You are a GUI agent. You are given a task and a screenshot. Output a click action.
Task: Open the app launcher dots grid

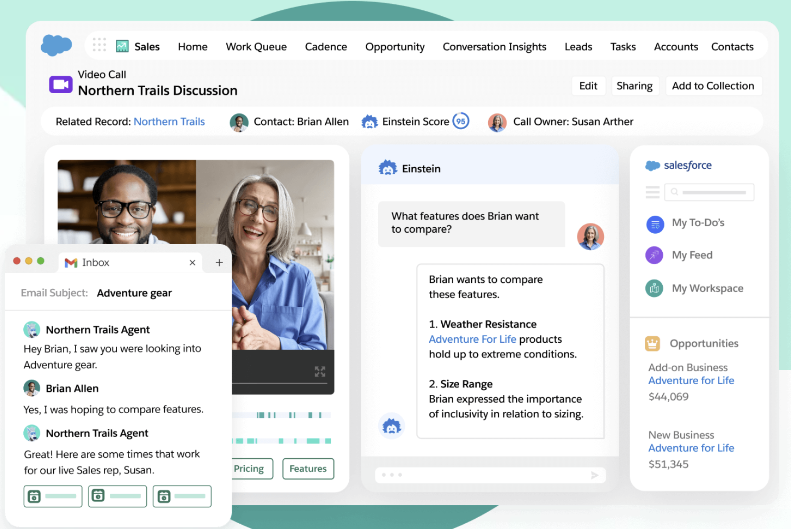[x=99, y=44]
